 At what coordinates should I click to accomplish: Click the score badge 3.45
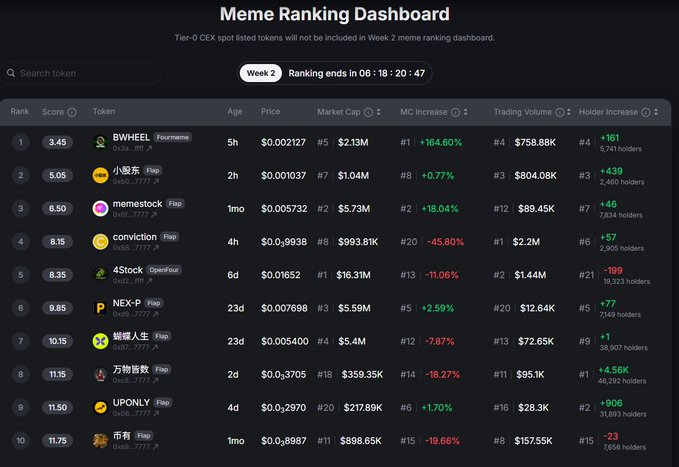(x=57, y=142)
